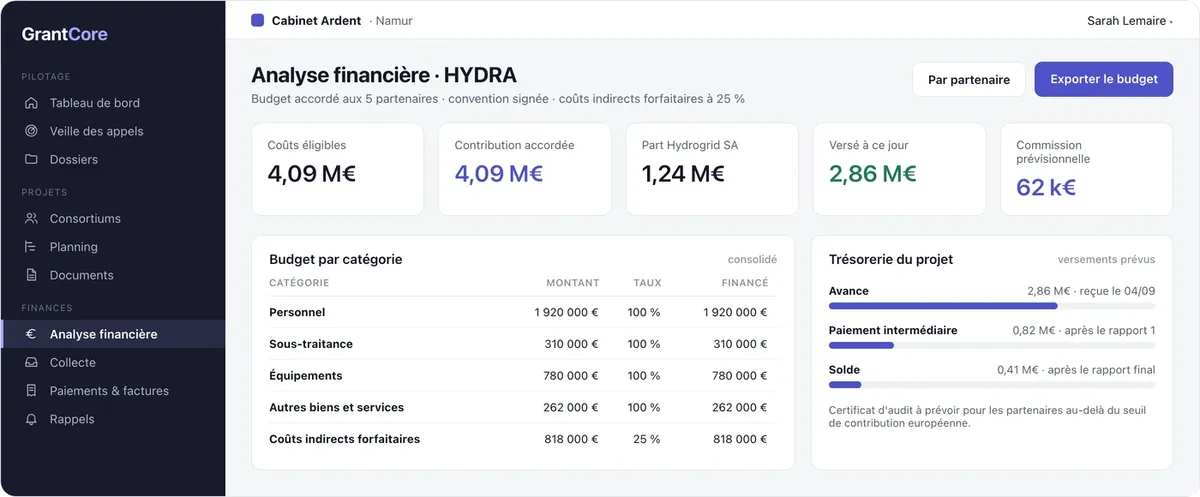Click the Rappels bell icon

[x=31, y=419]
